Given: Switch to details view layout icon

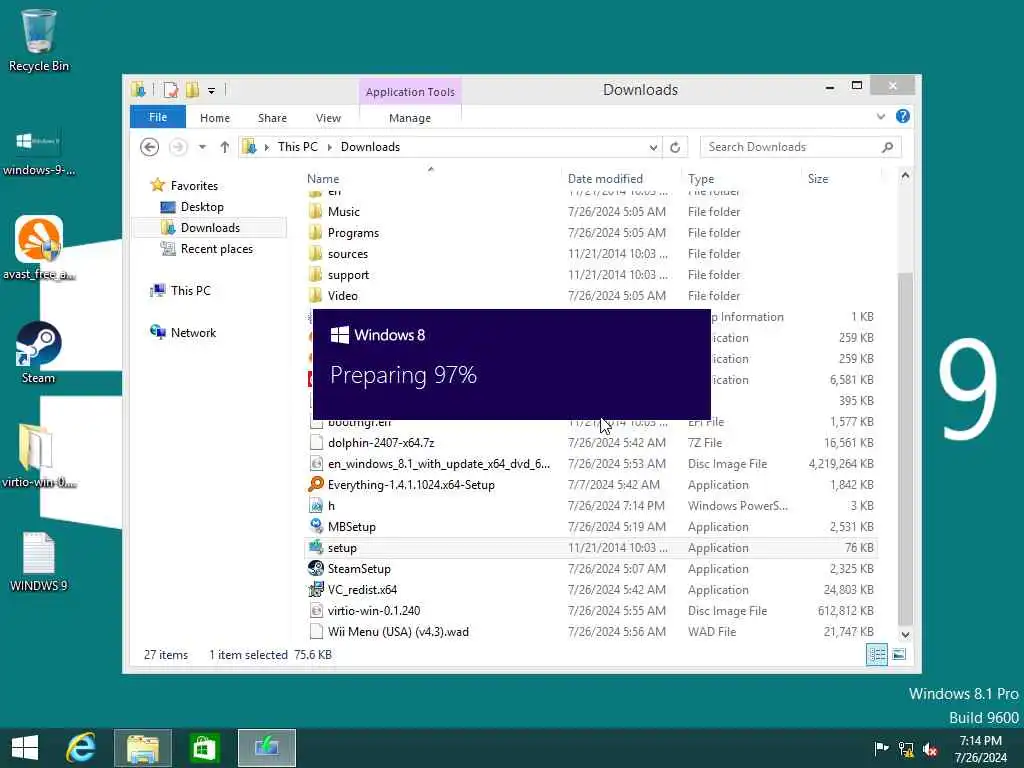Looking at the screenshot, I should (876, 654).
